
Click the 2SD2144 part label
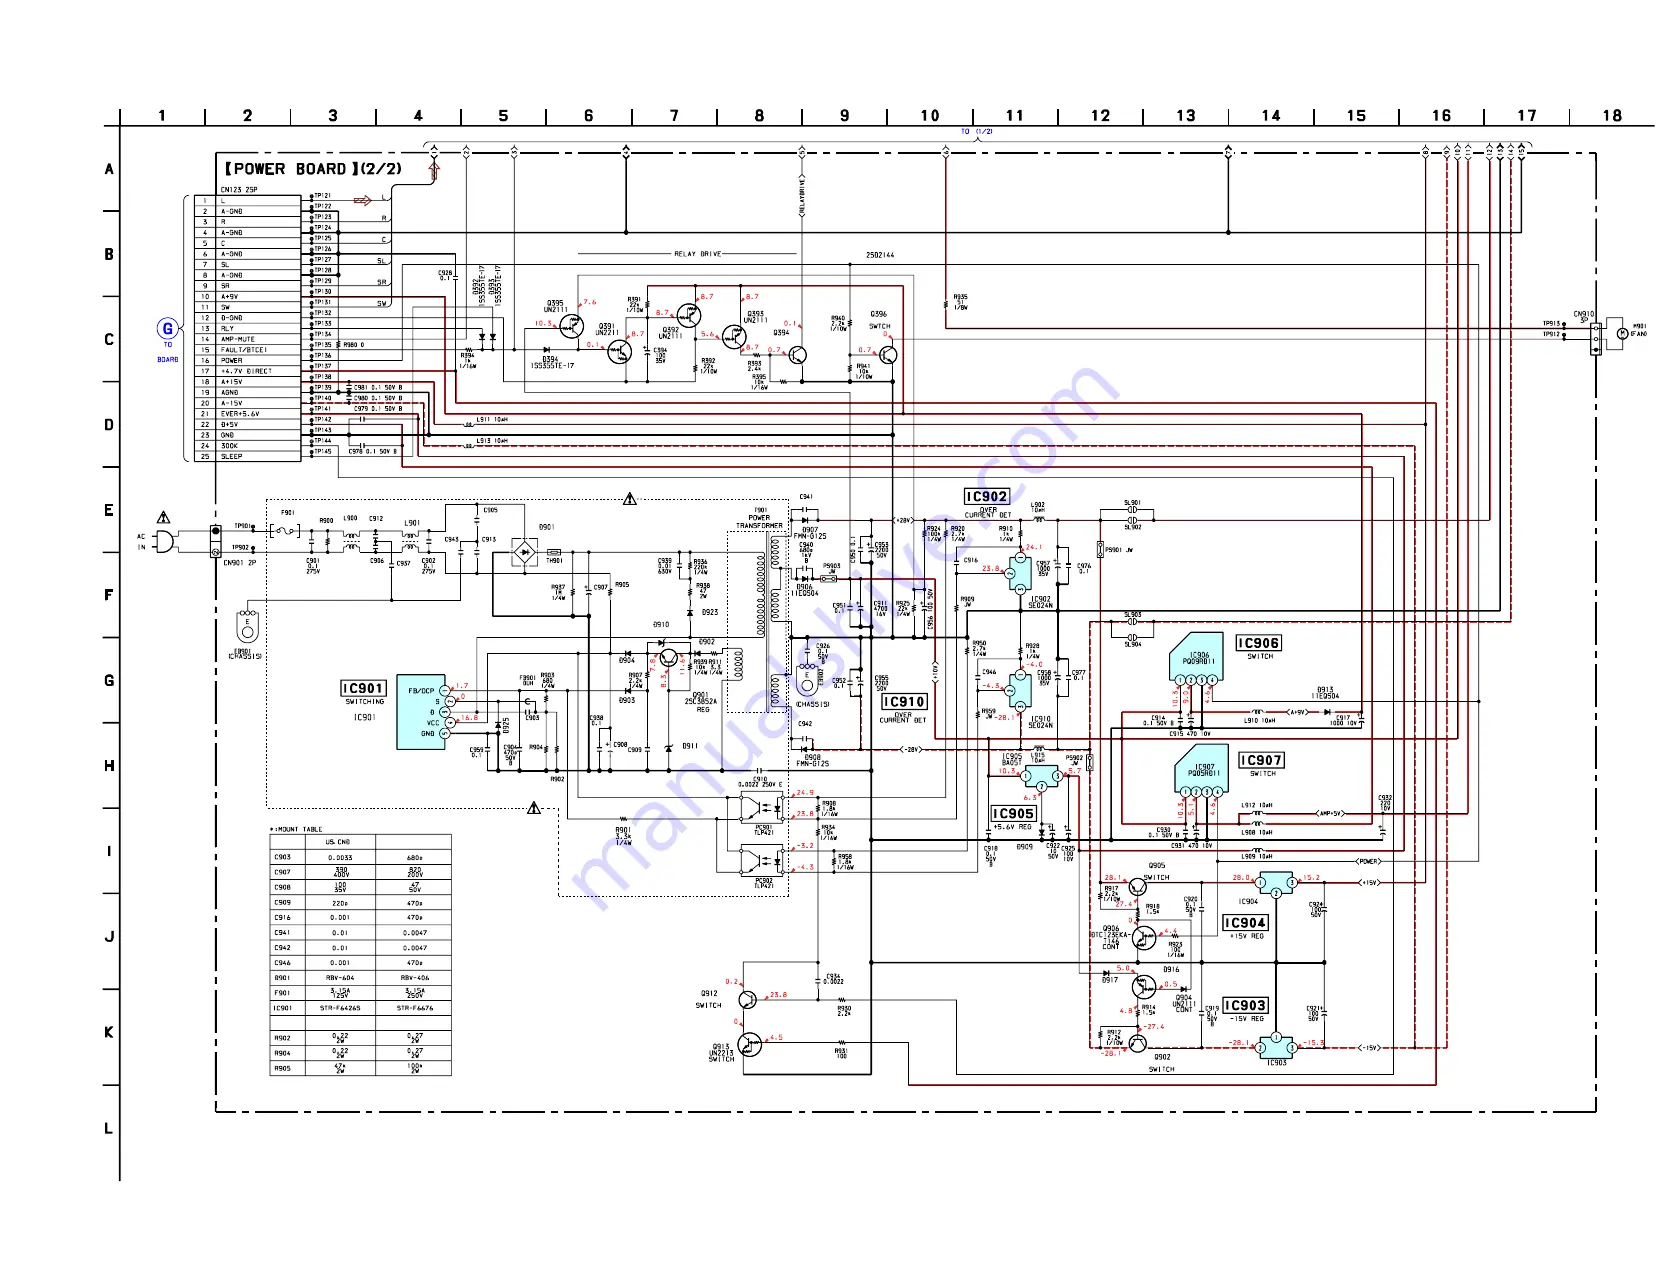(x=880, y=255)
